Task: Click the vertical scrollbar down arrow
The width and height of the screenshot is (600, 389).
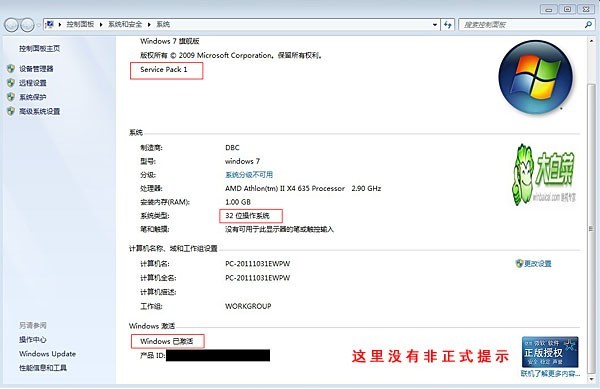Action: point(592,379)
